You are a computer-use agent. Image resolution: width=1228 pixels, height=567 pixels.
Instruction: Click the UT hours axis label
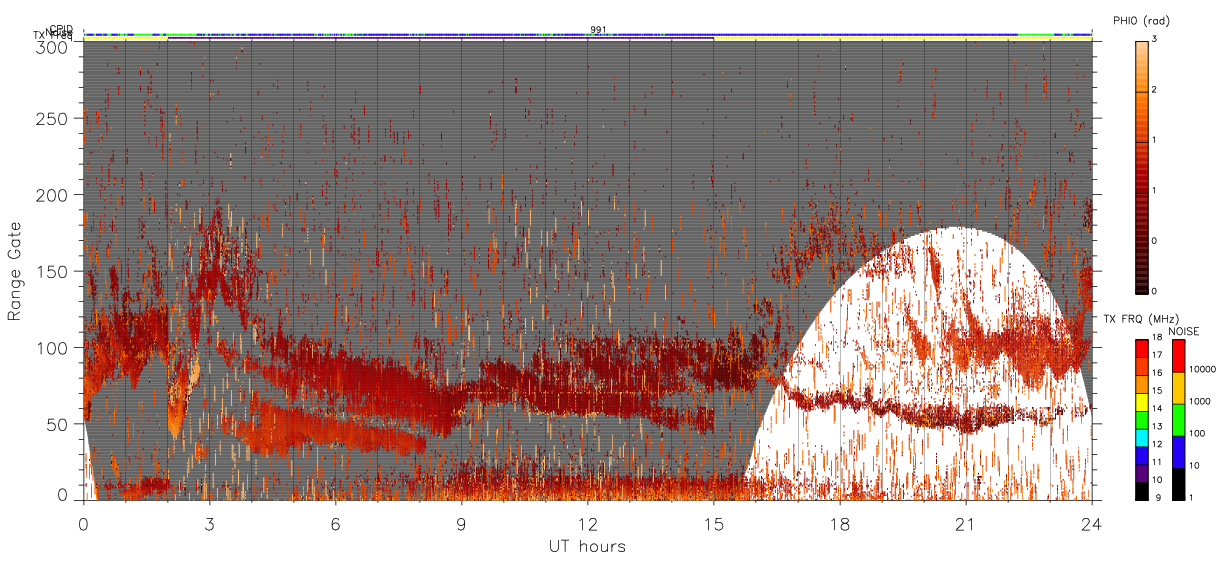pyautogui.click(x=587, y=546)
